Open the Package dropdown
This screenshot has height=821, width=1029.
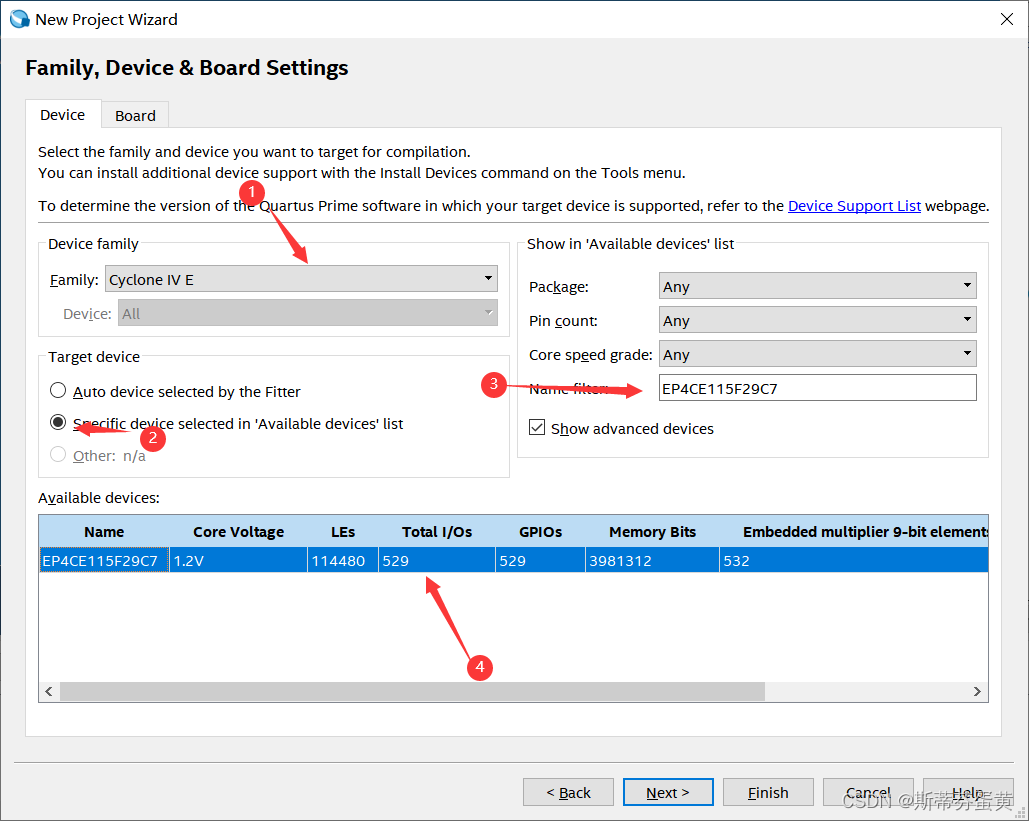pyautogui.click(x=818, y=286)
